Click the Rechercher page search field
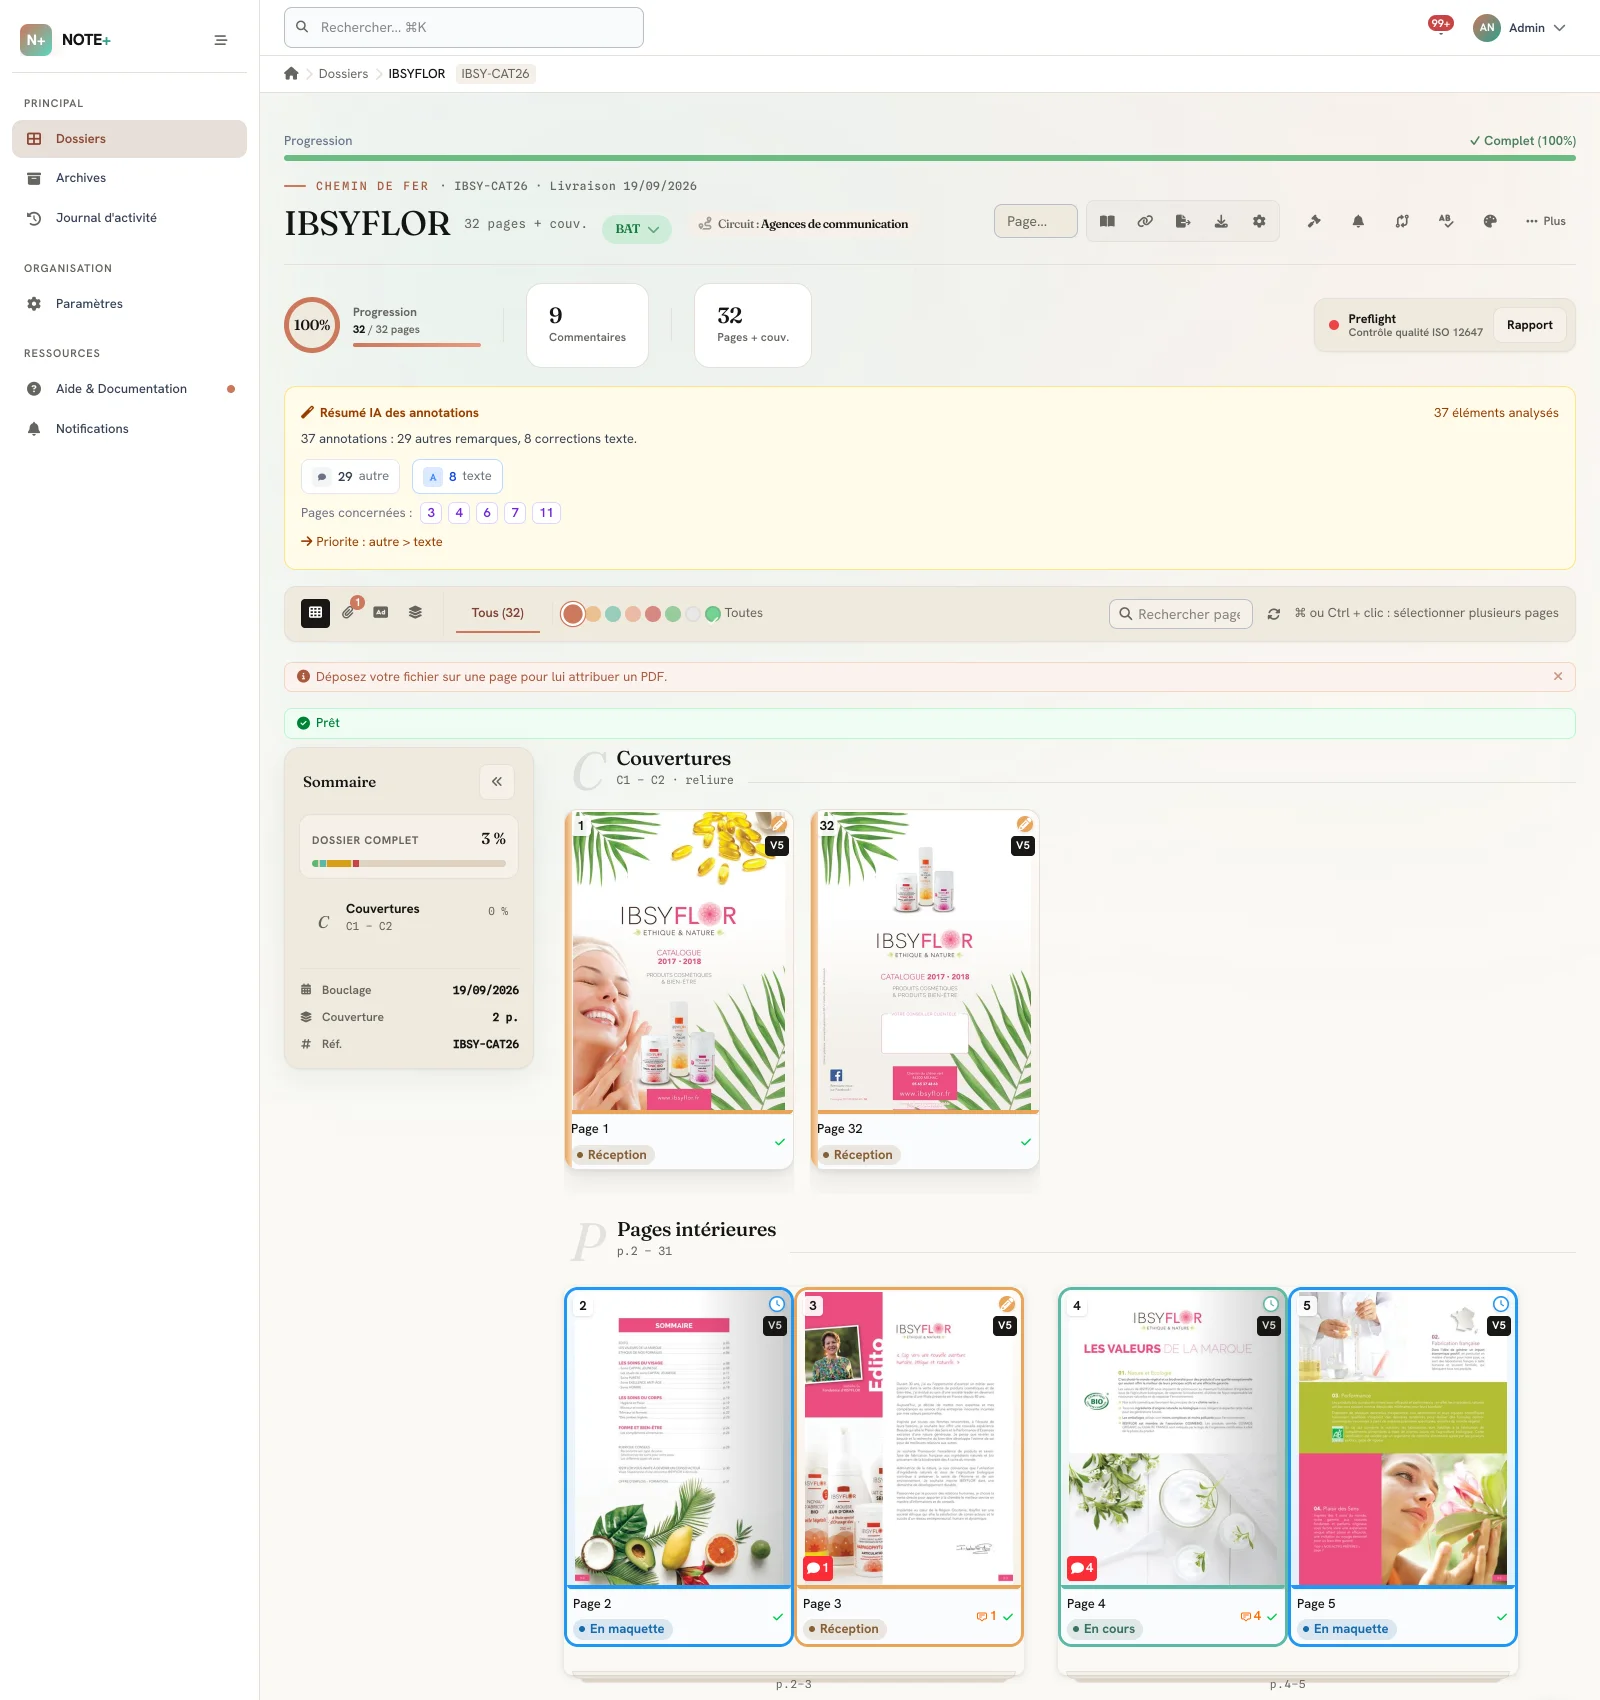The image size is (1600, 1700). [1180, 614]
